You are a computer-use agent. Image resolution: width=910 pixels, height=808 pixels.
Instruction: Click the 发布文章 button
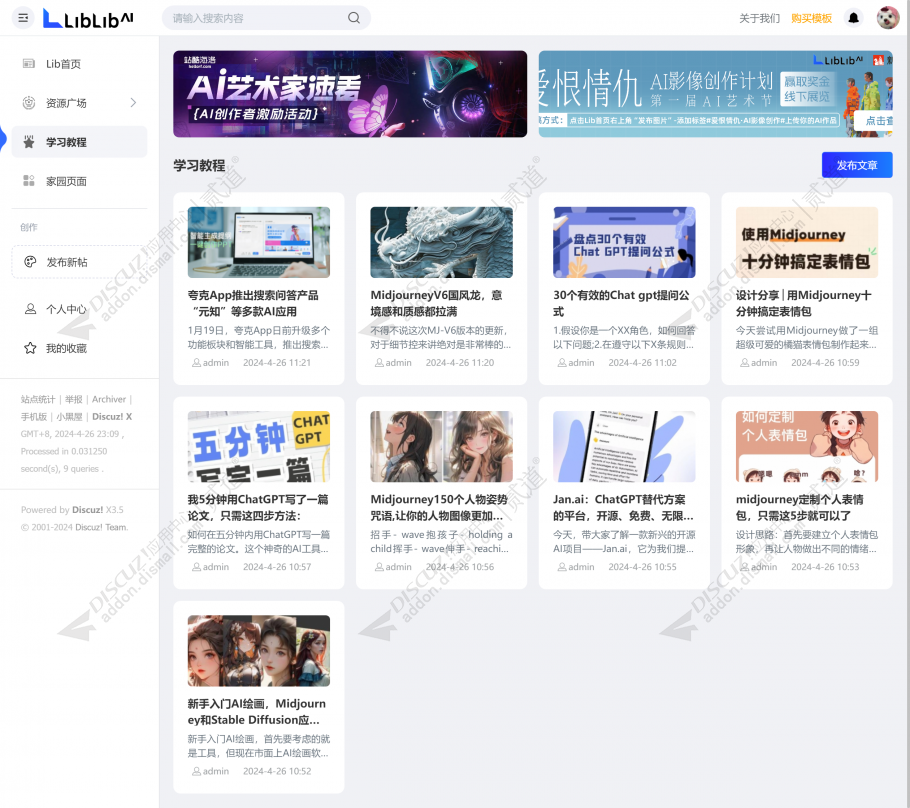(857, 165)
